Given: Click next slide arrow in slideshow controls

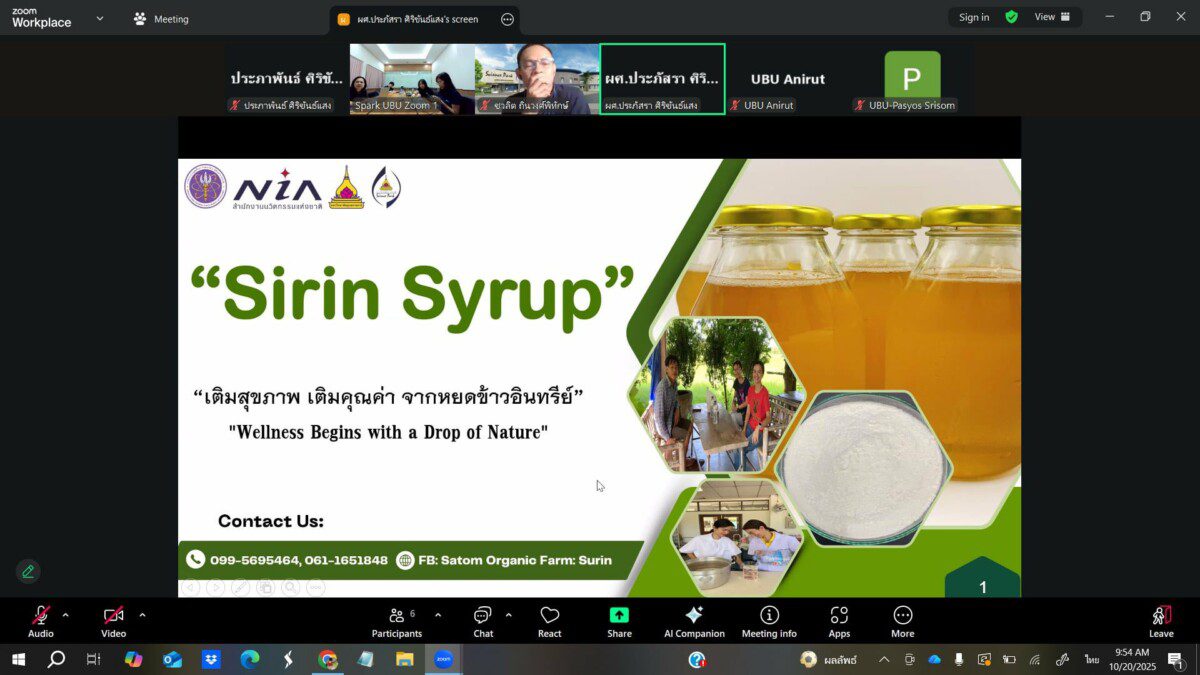Looking at the screenshot, I should (215, 587).
